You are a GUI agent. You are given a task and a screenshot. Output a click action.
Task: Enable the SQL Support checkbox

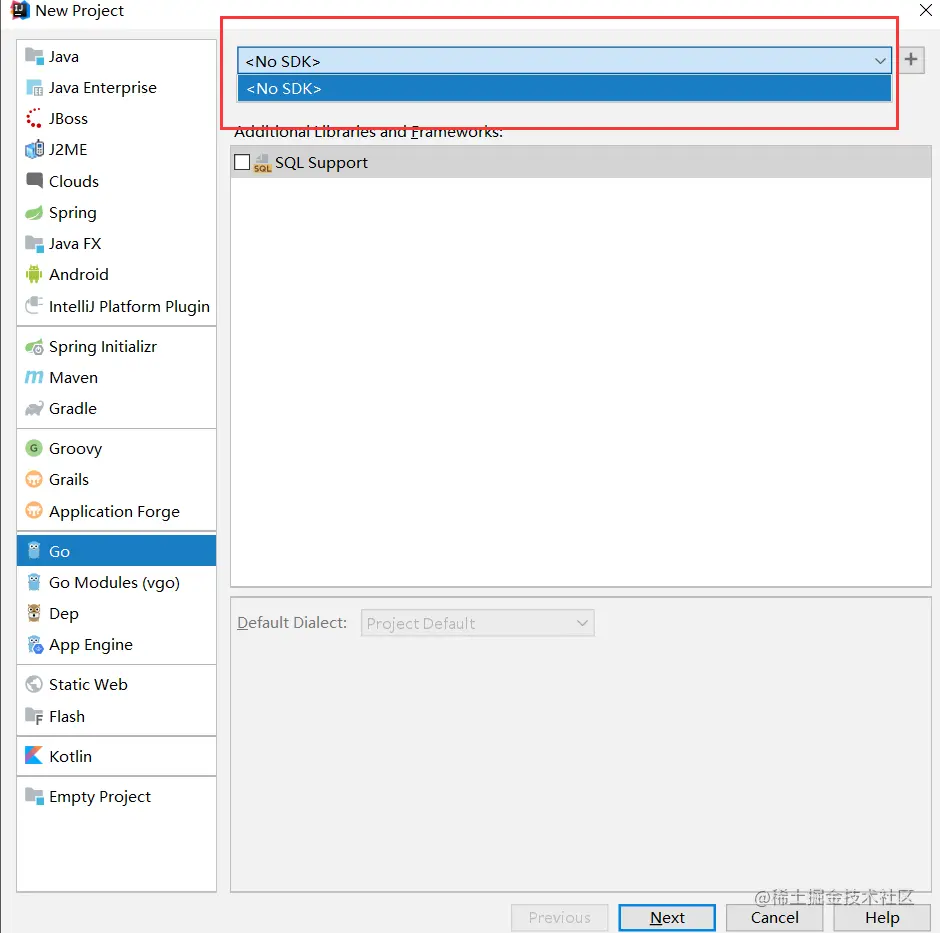[242, 162]
